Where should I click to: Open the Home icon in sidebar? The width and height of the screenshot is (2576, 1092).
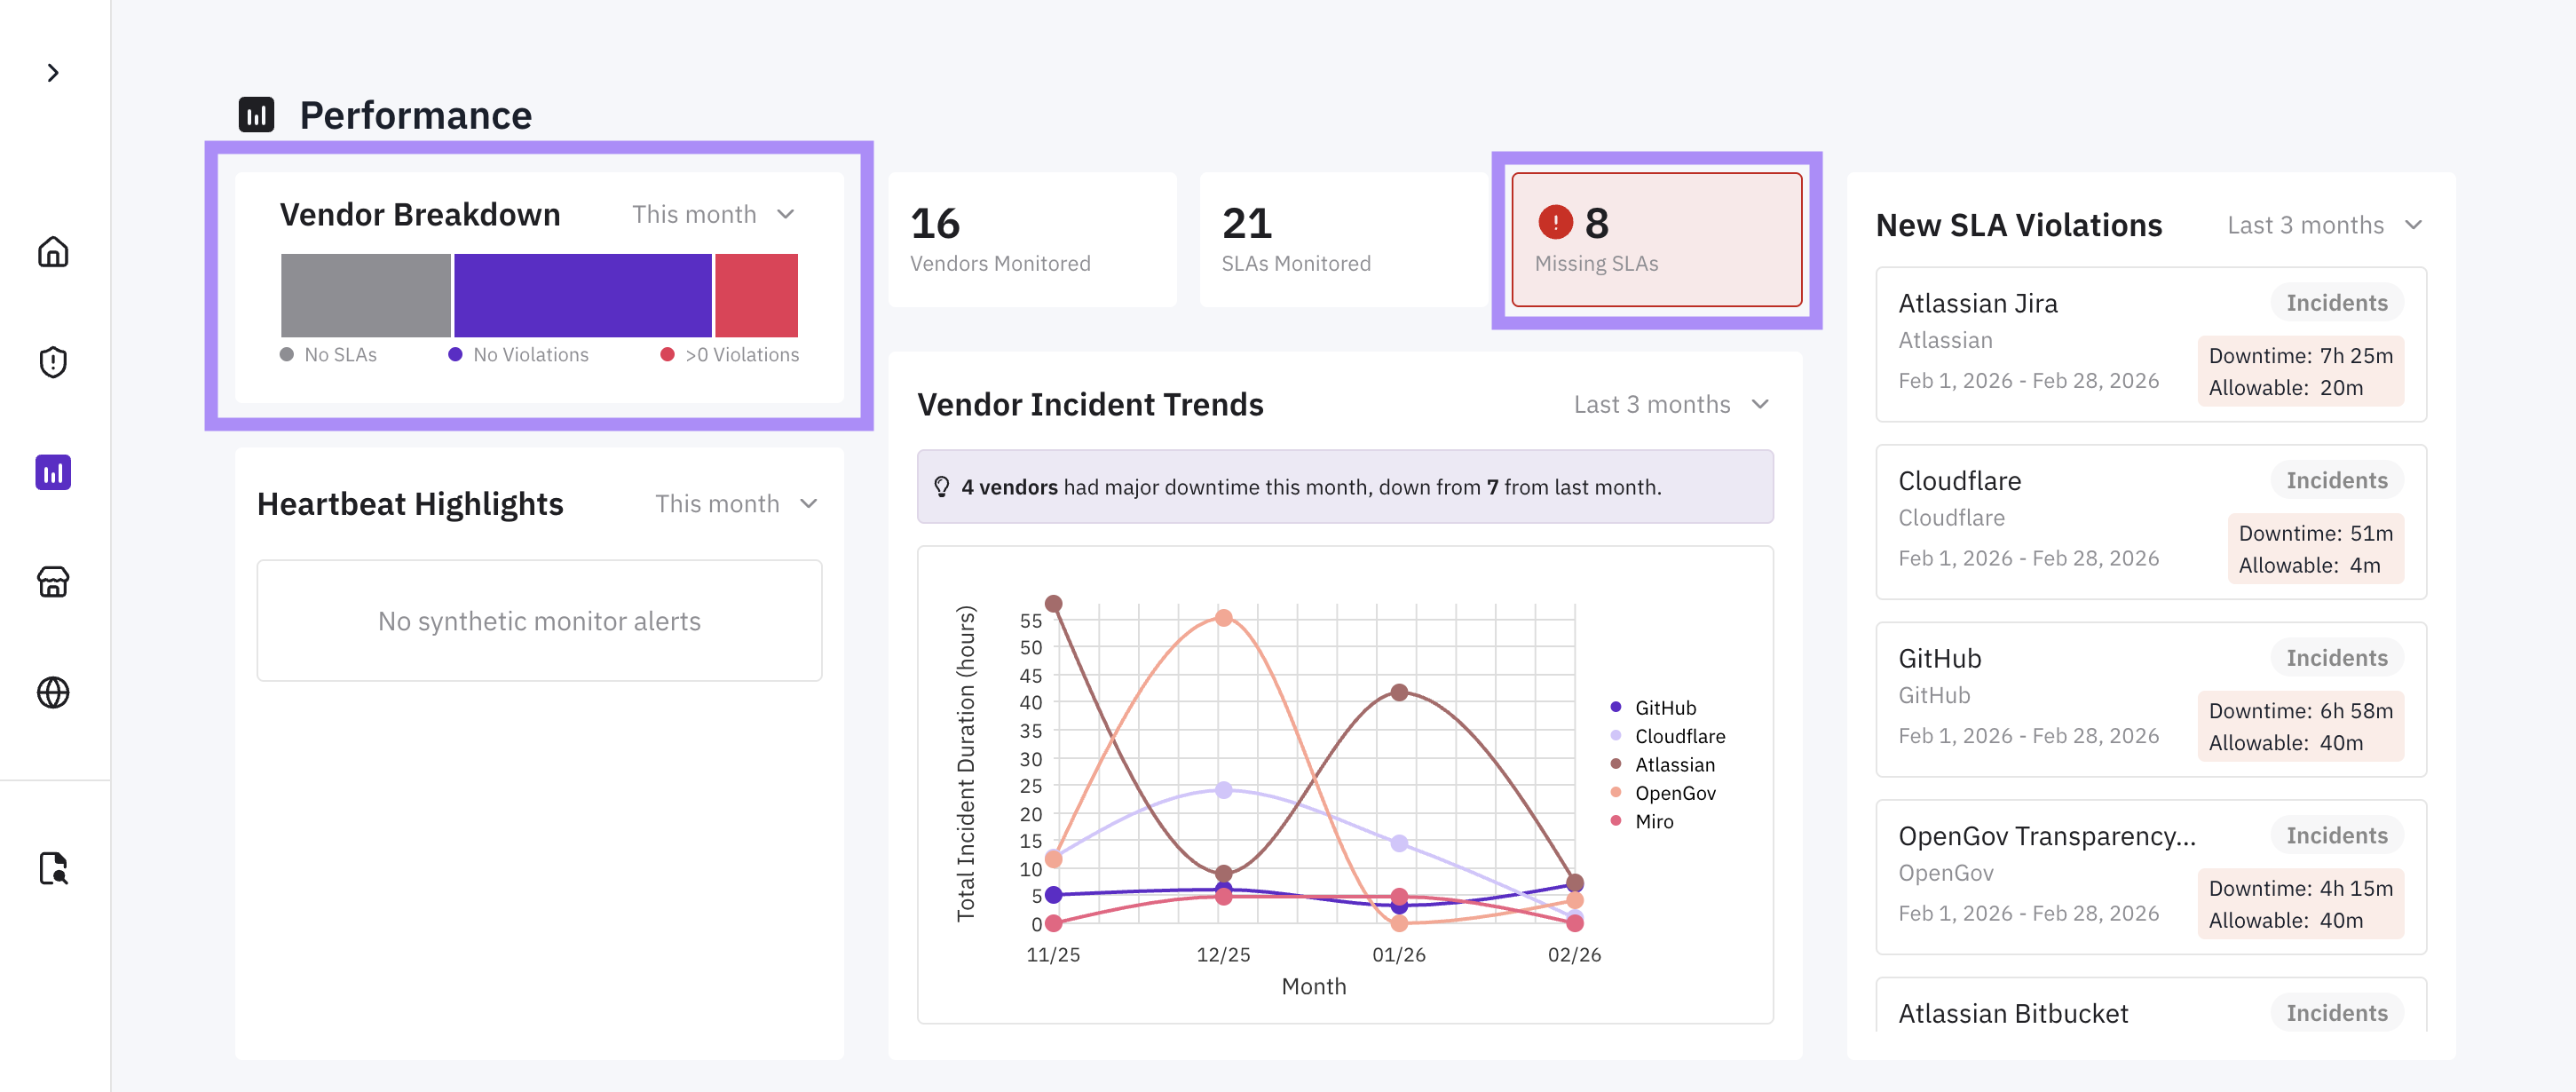click(53, 252)
